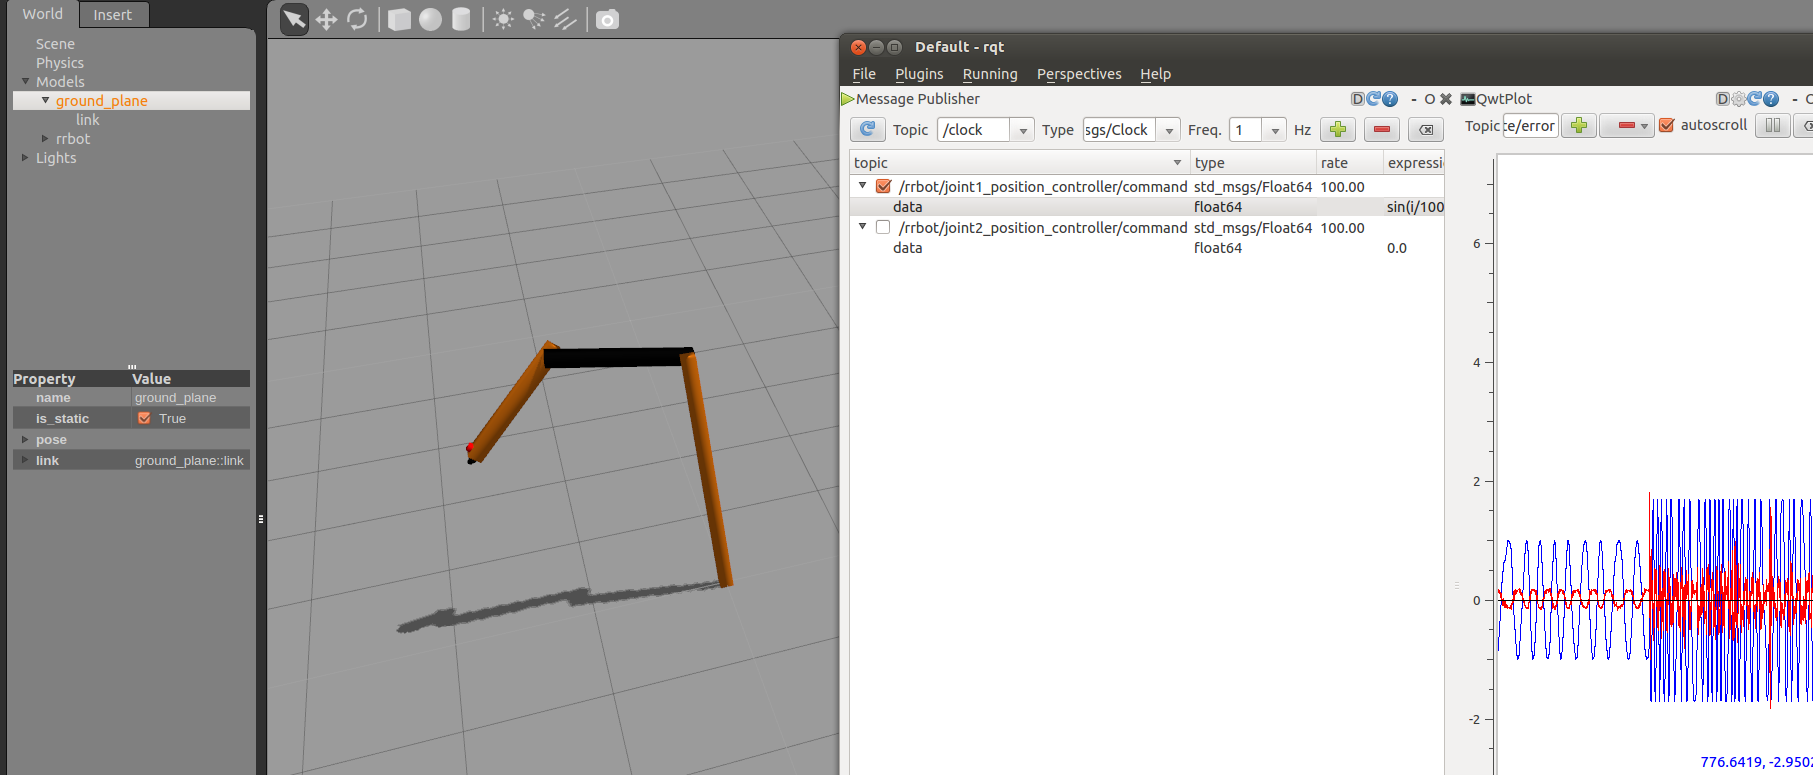
Task: Insert a cylinder shape
Action: pyautogui.click(x=461, y=19)
